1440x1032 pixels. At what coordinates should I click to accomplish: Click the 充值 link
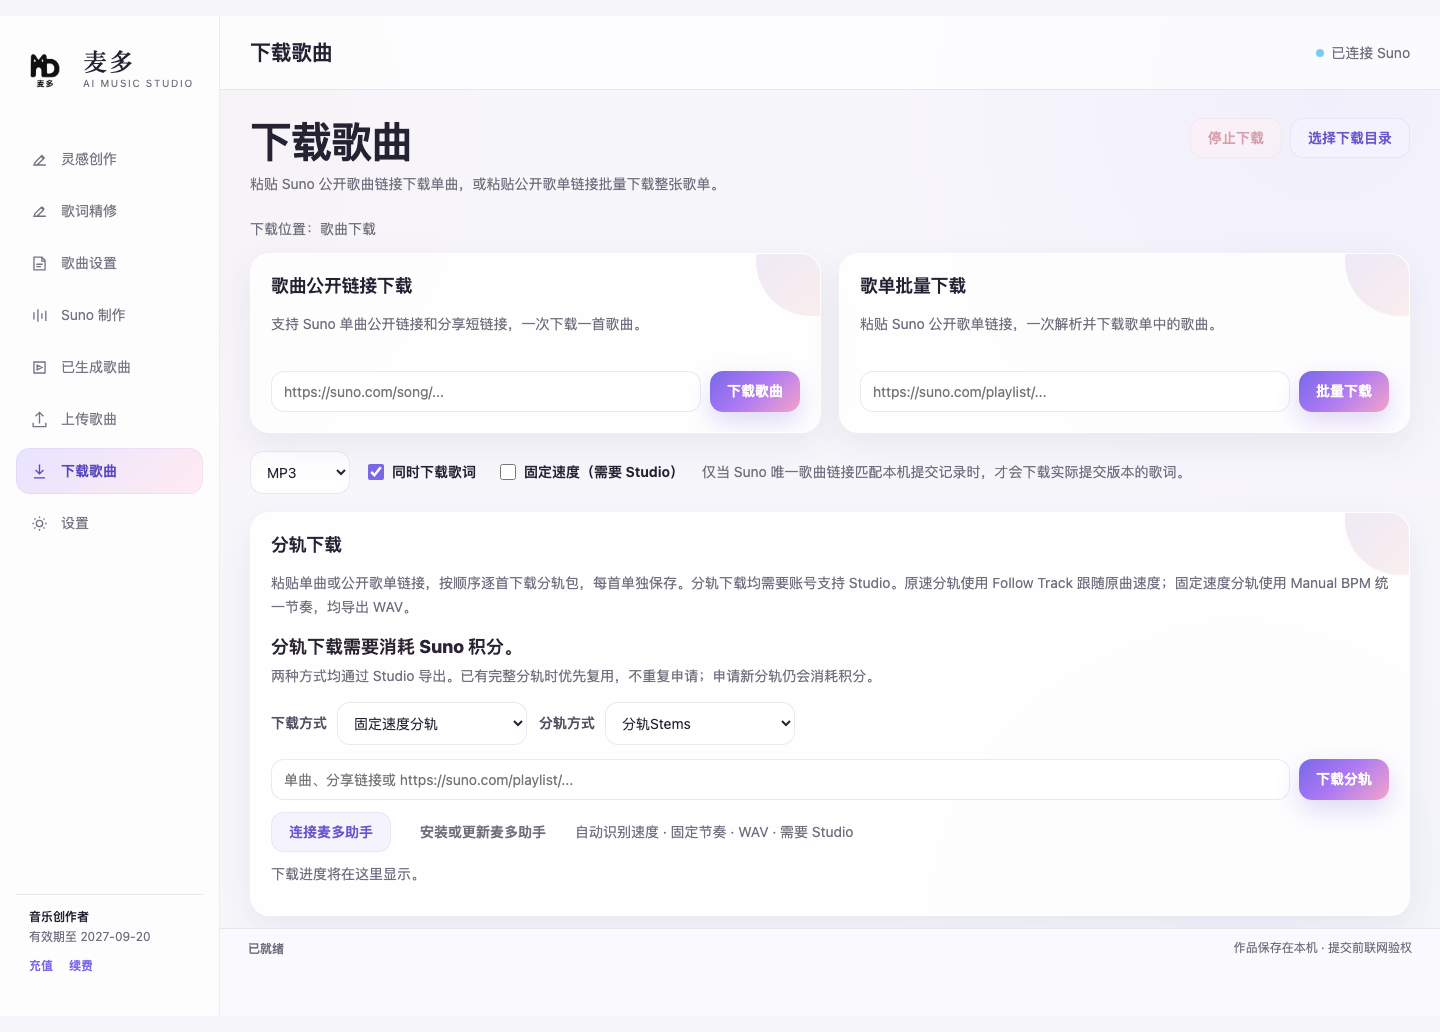(41, 966)
